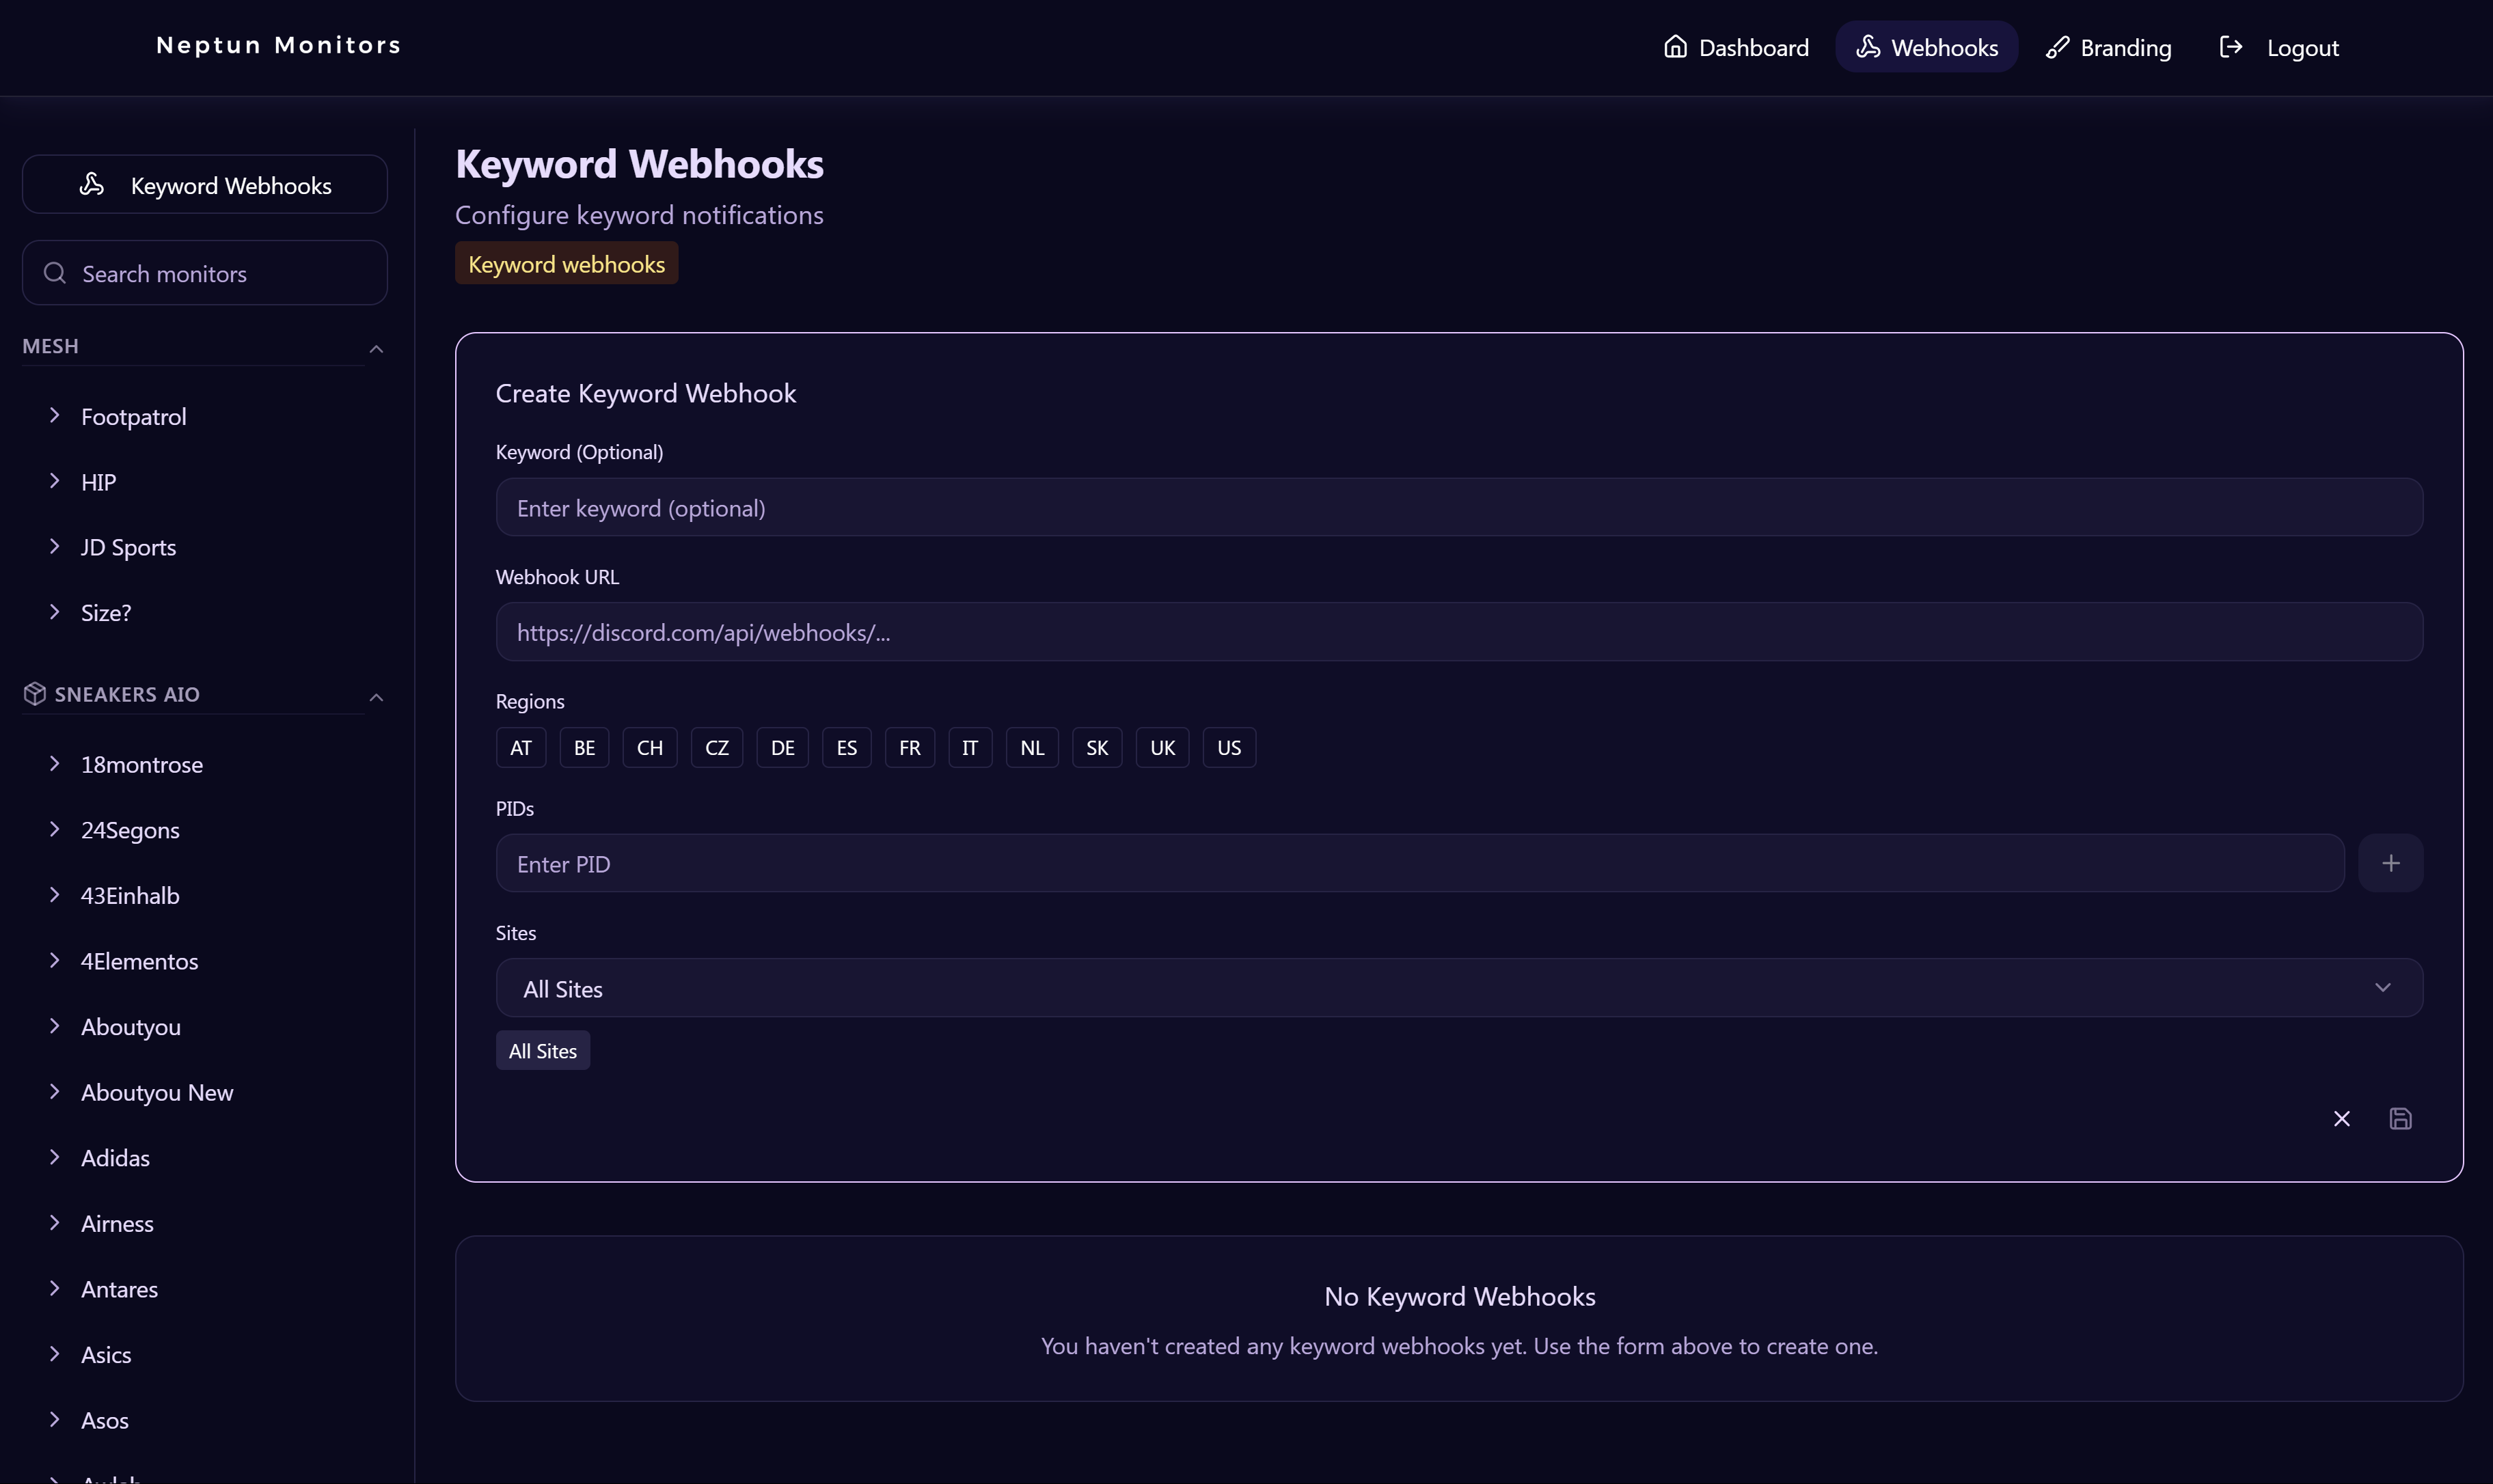
Task: Click the plus icon to add PID
Action: 2390,863
